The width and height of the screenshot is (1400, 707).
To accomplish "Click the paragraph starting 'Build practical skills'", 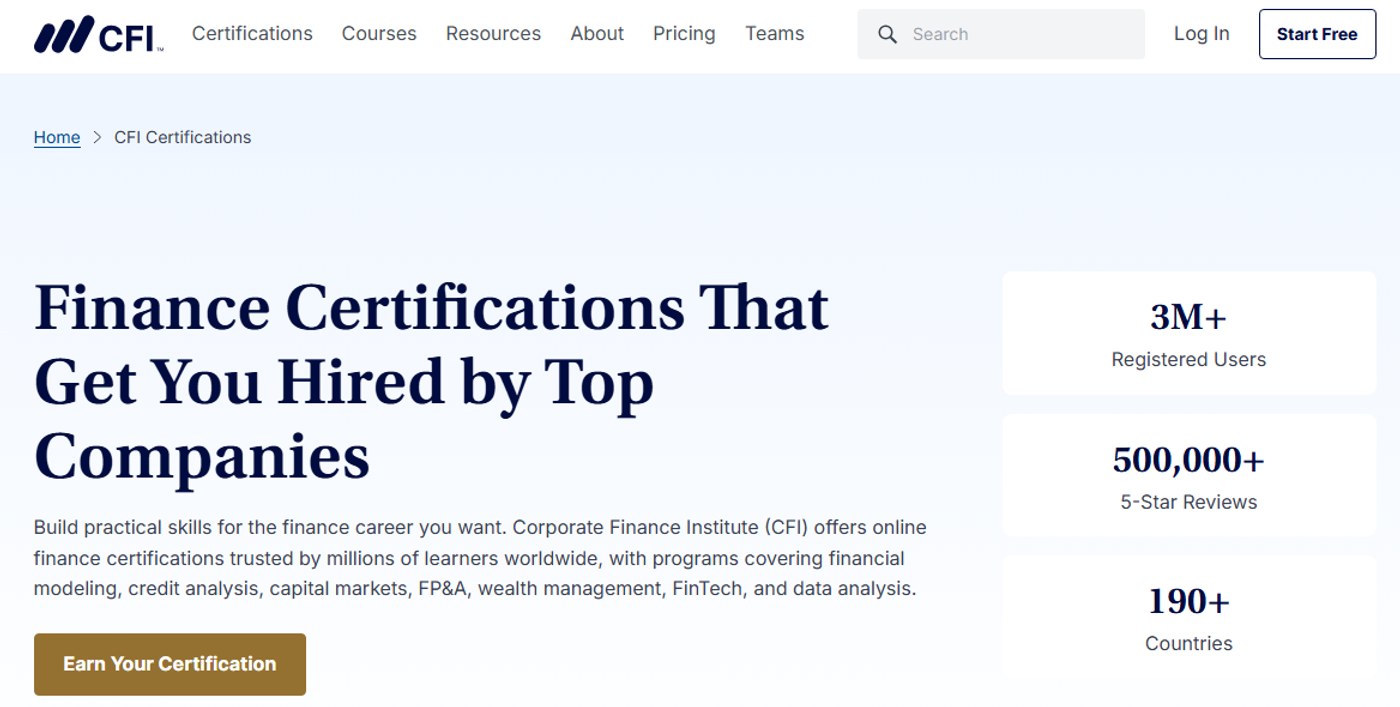I will tap(480, 558).
